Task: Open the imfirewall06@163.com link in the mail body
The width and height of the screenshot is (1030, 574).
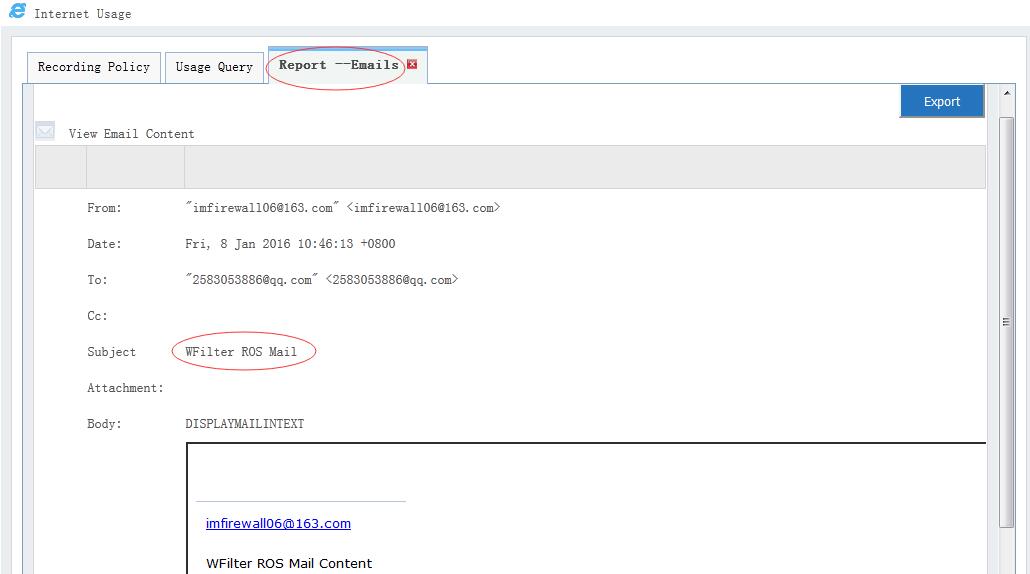Action: coord(279,523)
